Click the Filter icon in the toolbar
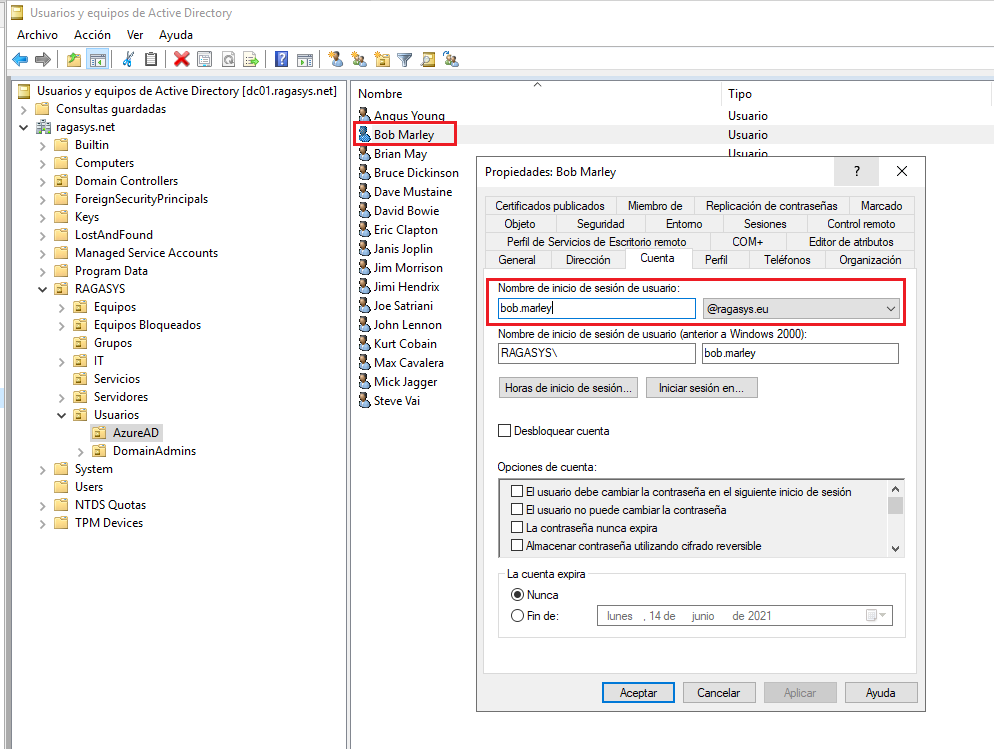 click(x=404, y=59)
